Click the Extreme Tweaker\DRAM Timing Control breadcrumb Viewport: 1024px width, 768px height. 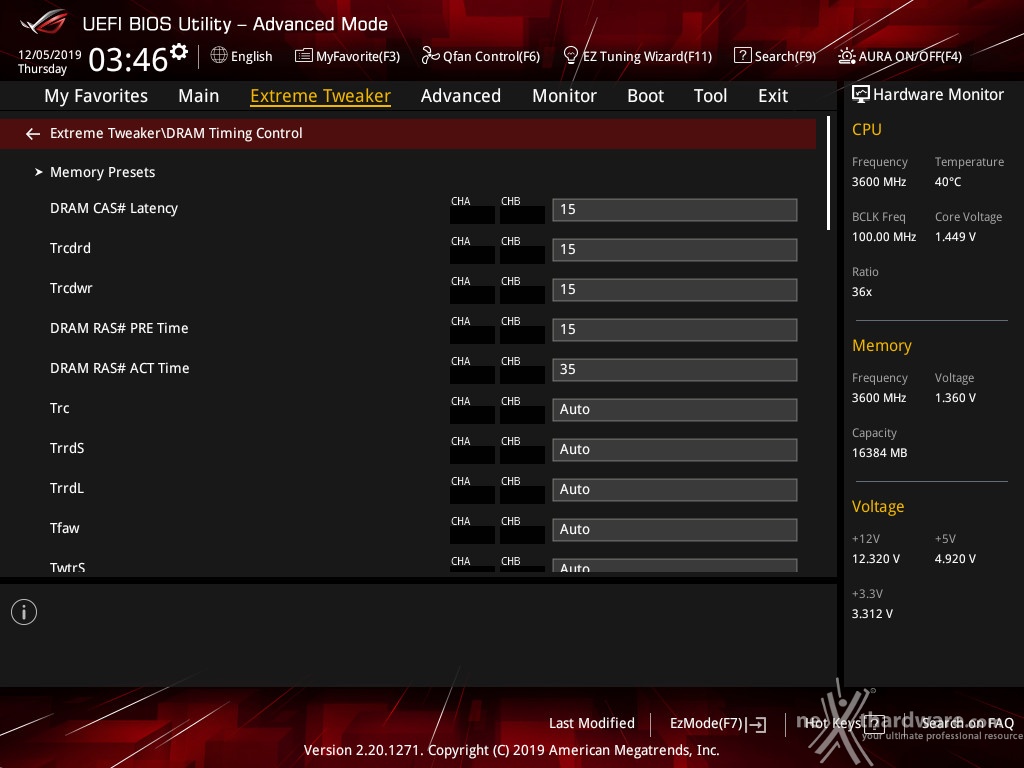[x=176, y=133]
